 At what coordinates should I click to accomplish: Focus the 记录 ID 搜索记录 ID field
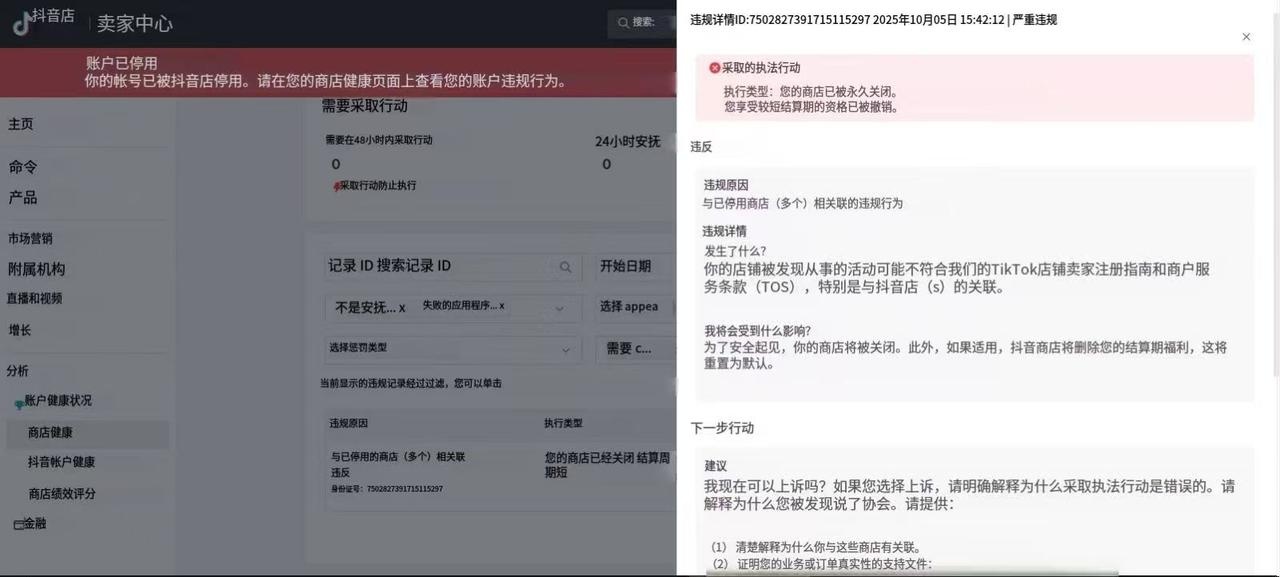pos(454,266)
